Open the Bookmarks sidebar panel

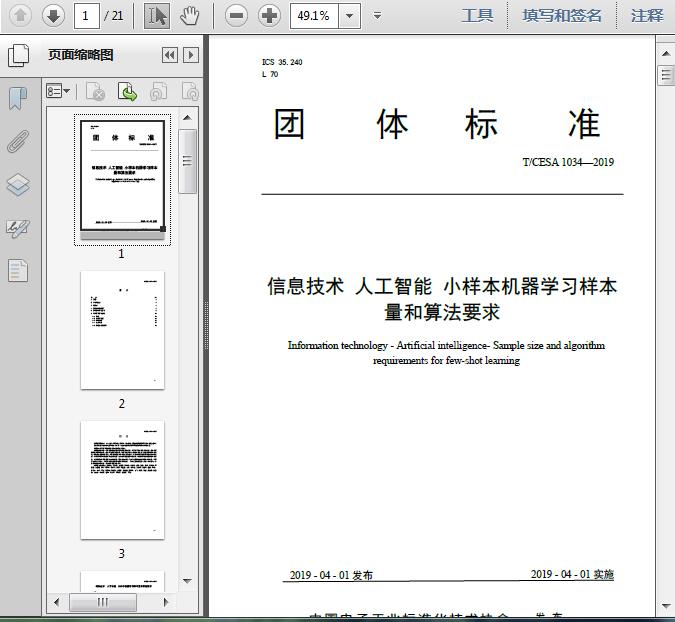coord(18,98)
